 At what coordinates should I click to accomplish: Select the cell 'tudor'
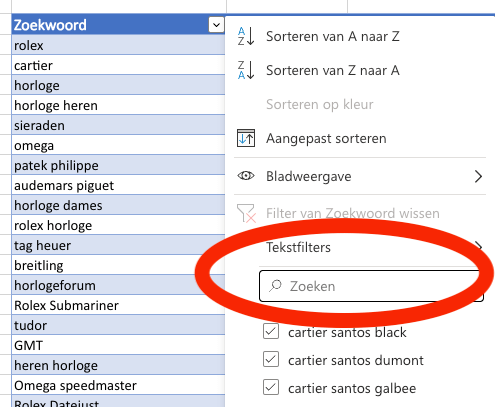(118, 325)
